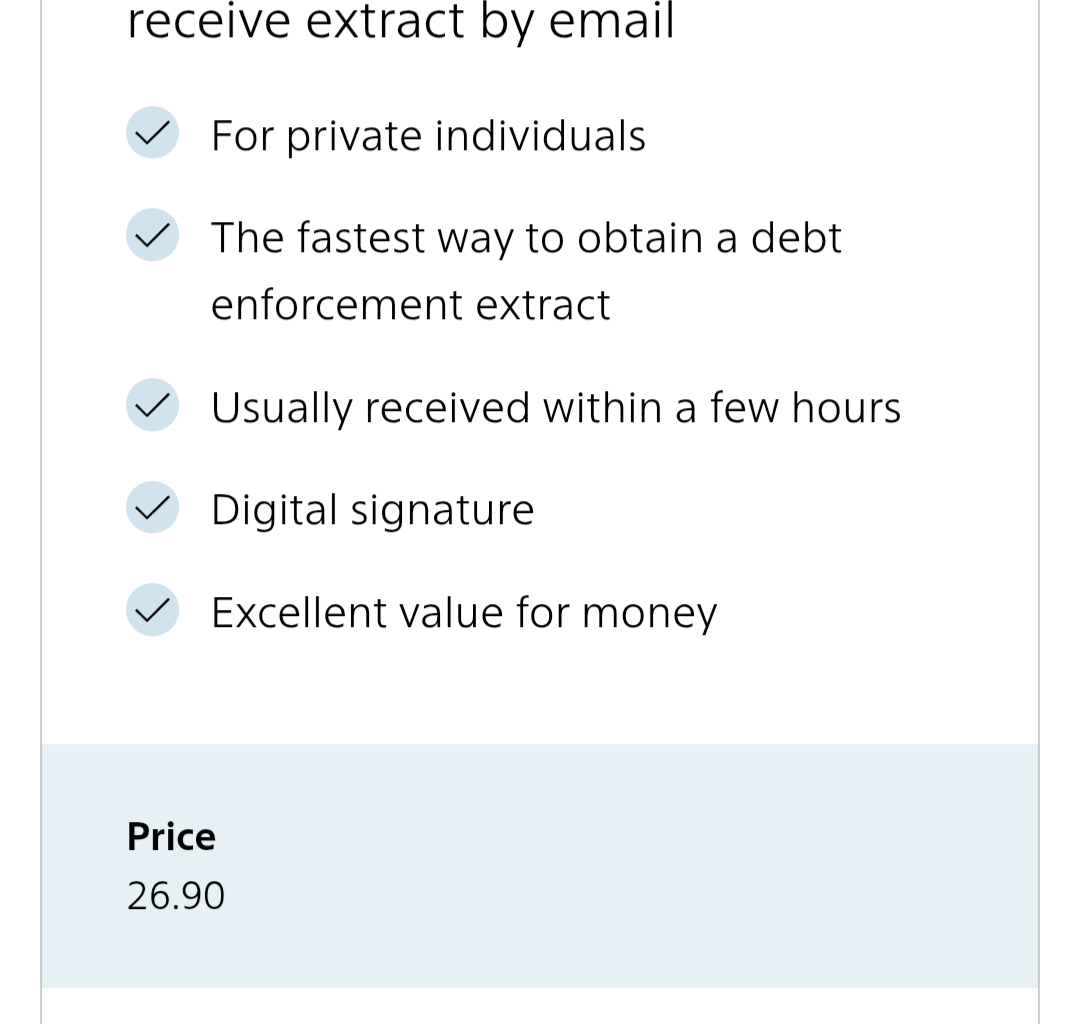Screen dimensions: 1080x1024
Task: Select the checkmark beside Usually received
Action: click(152, 405)
